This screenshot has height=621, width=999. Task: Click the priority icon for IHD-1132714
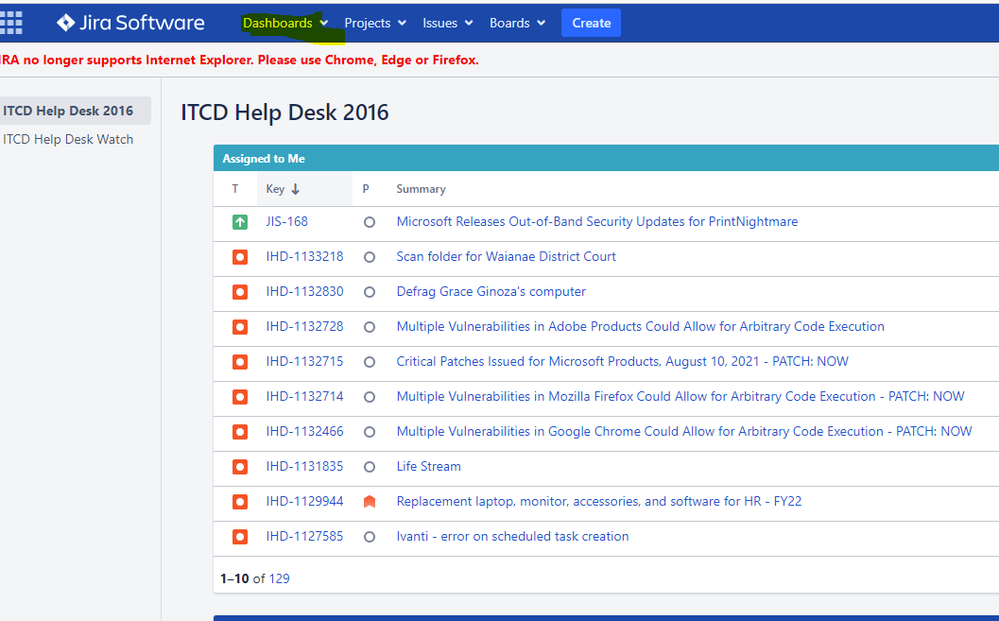pyautogui.click(x=370, y=397)
